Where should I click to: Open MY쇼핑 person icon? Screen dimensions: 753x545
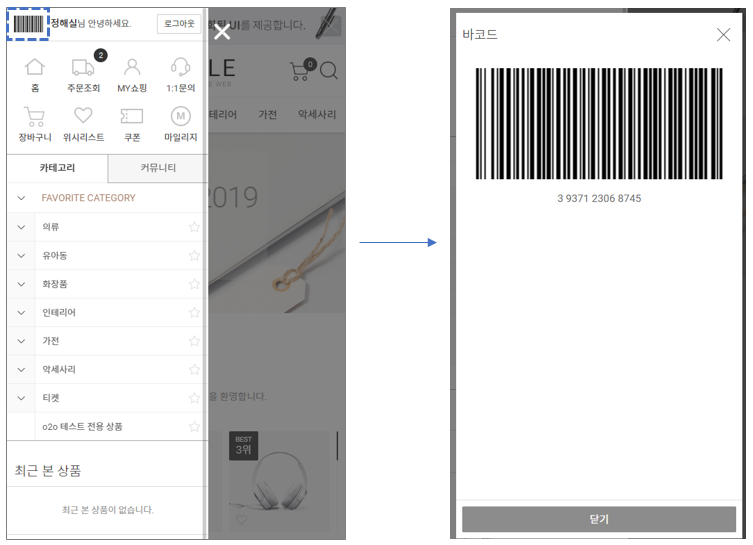[132, 67]
